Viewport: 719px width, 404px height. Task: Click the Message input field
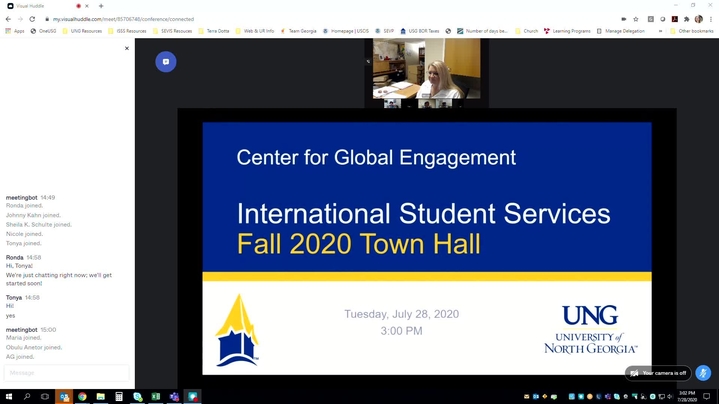click(66, 373)
